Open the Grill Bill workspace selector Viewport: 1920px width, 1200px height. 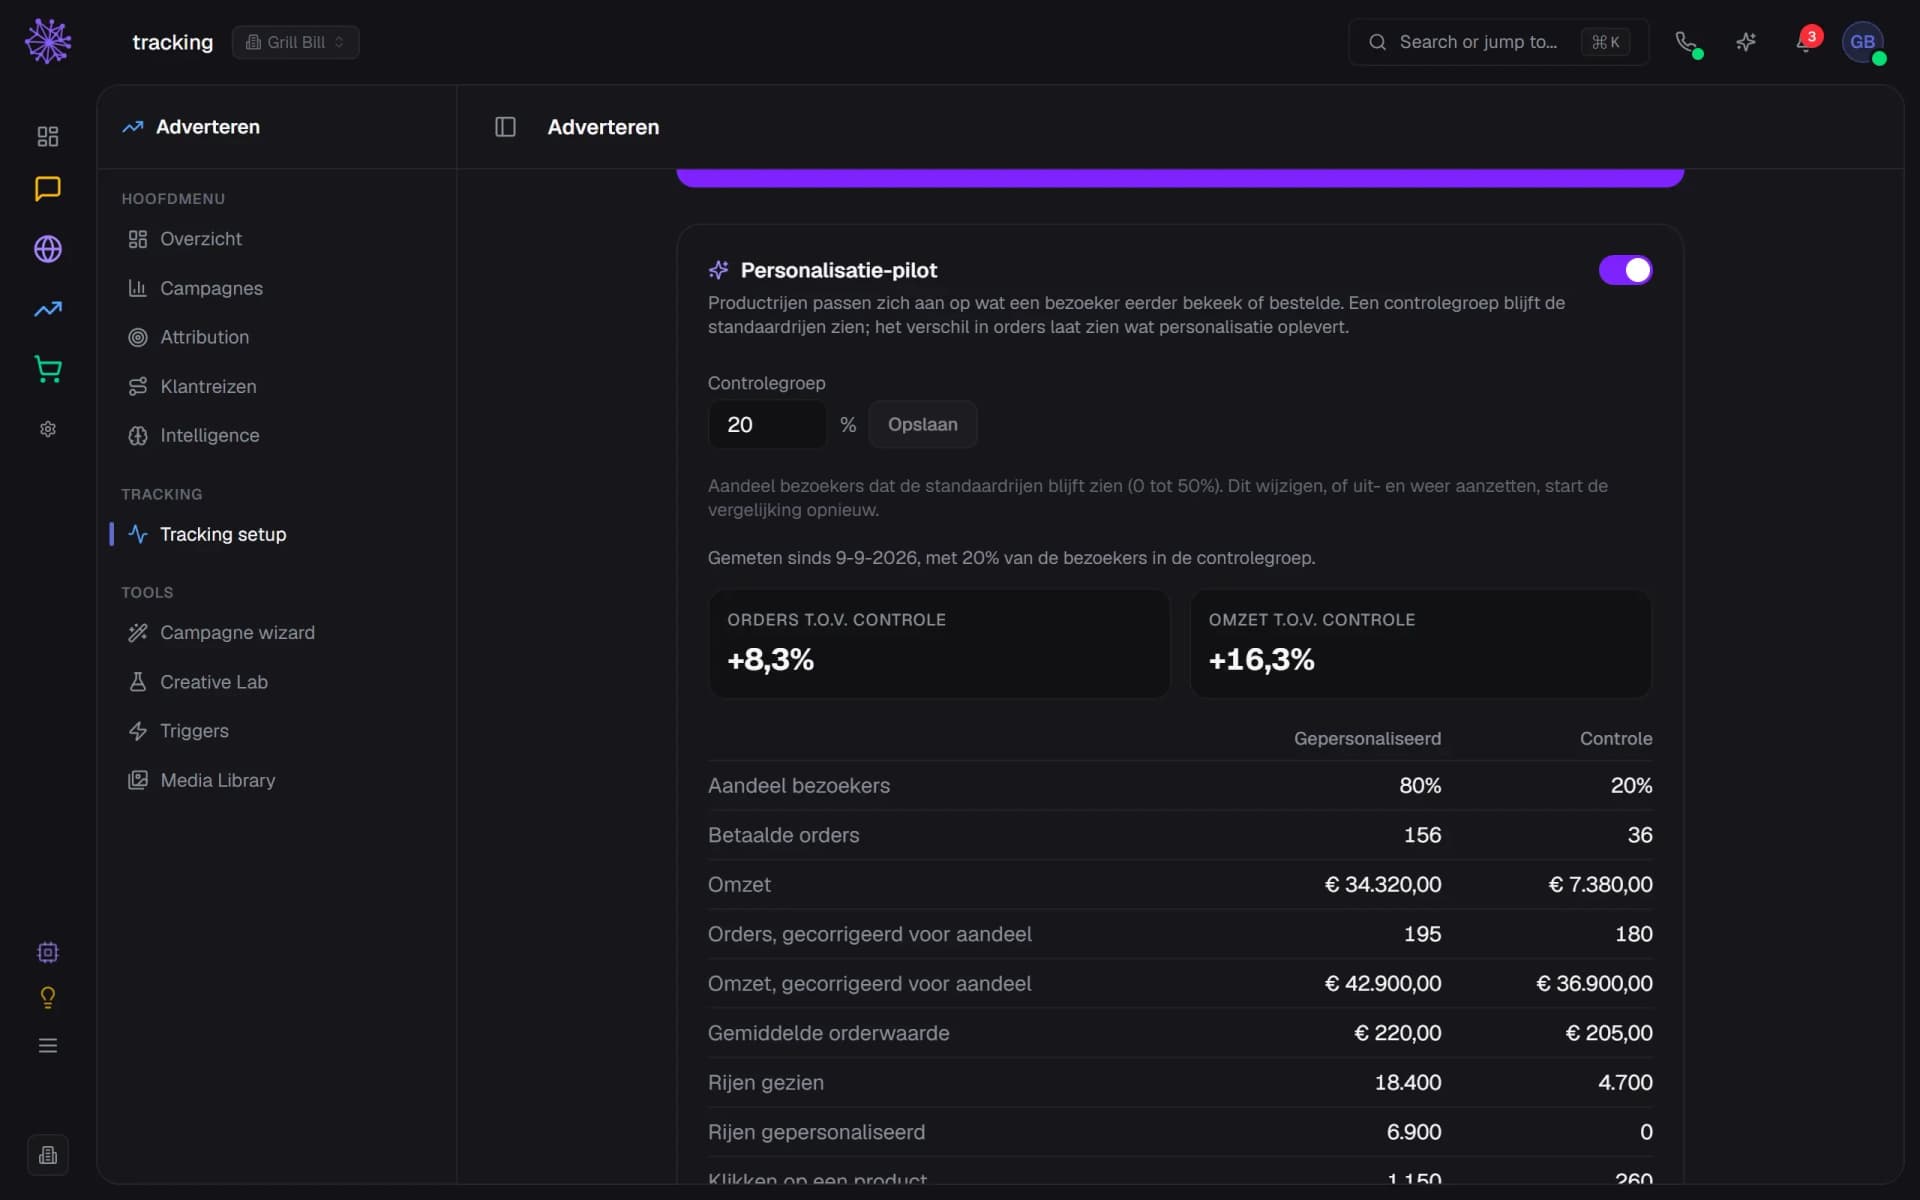(x=296, y=42)
